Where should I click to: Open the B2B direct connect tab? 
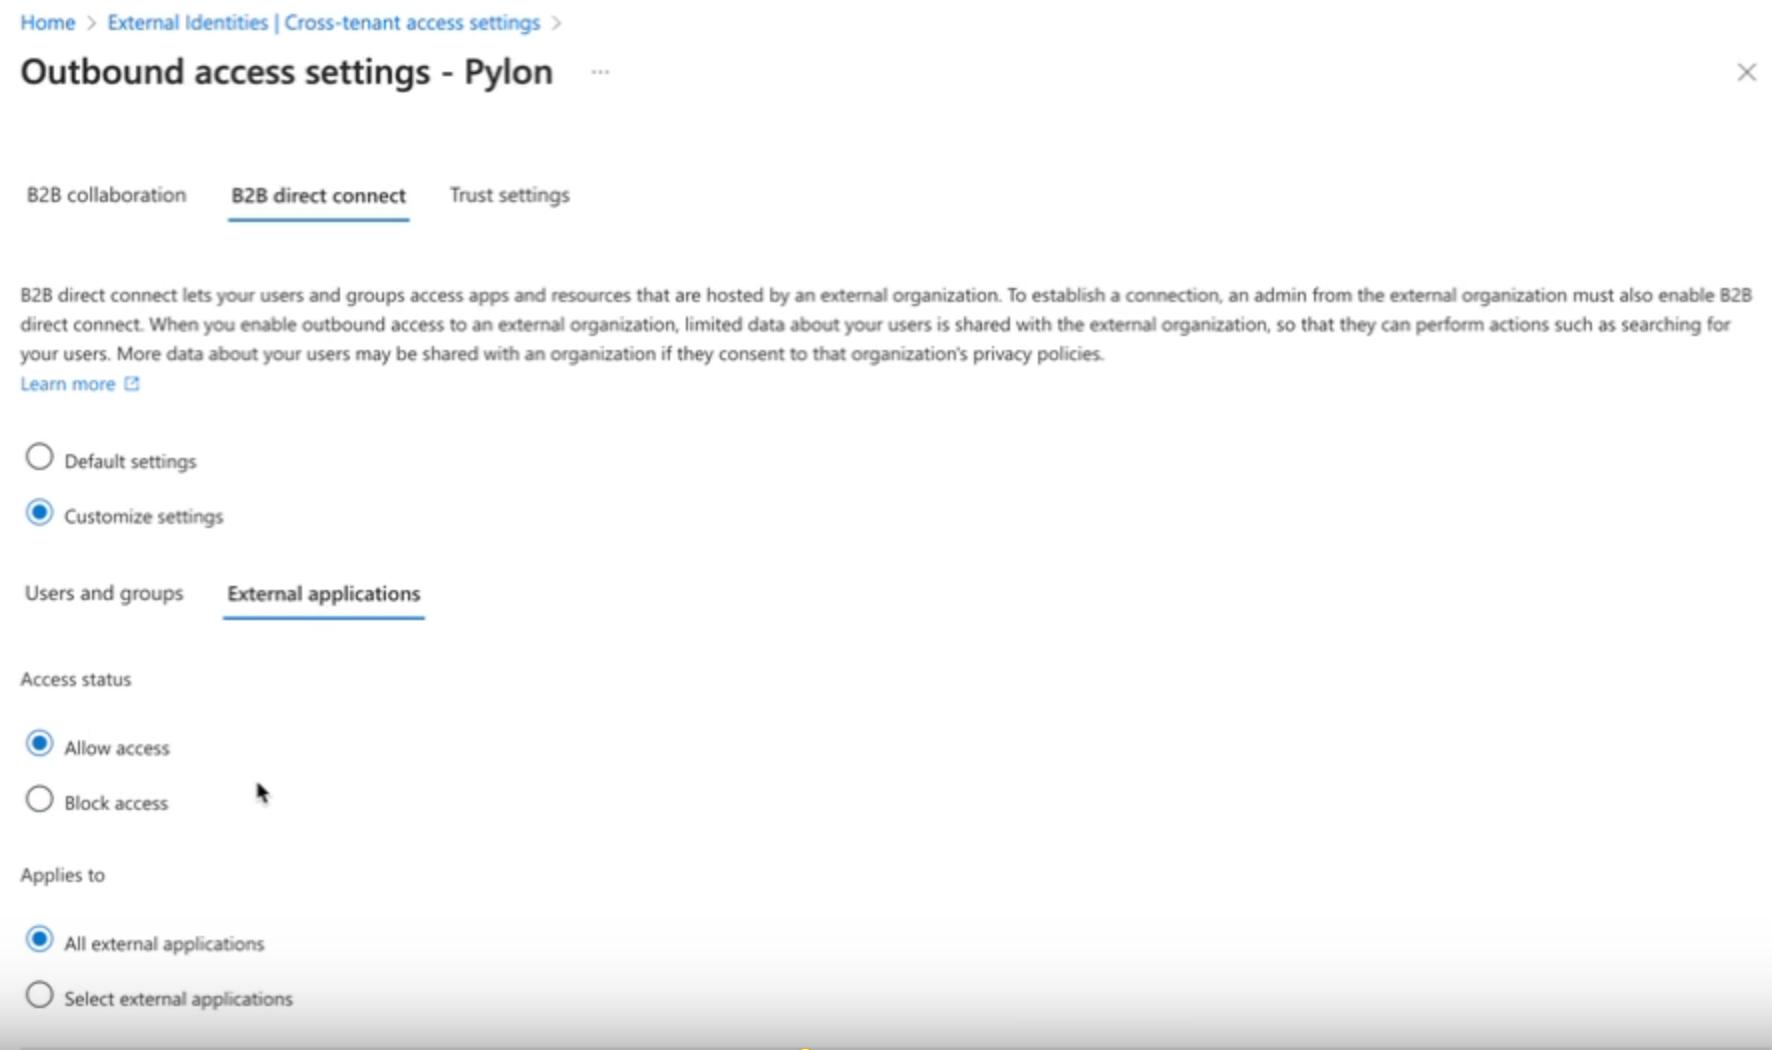[318, 196]
